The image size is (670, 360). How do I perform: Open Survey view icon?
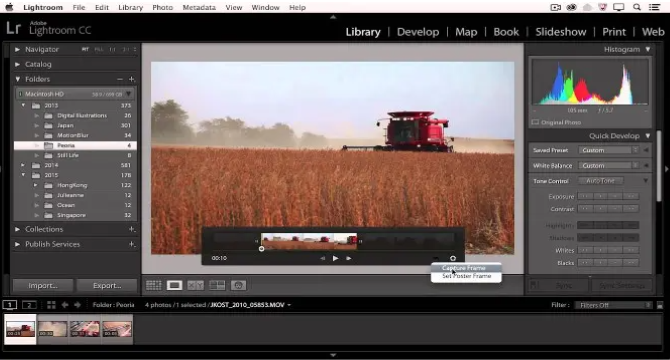217,285
